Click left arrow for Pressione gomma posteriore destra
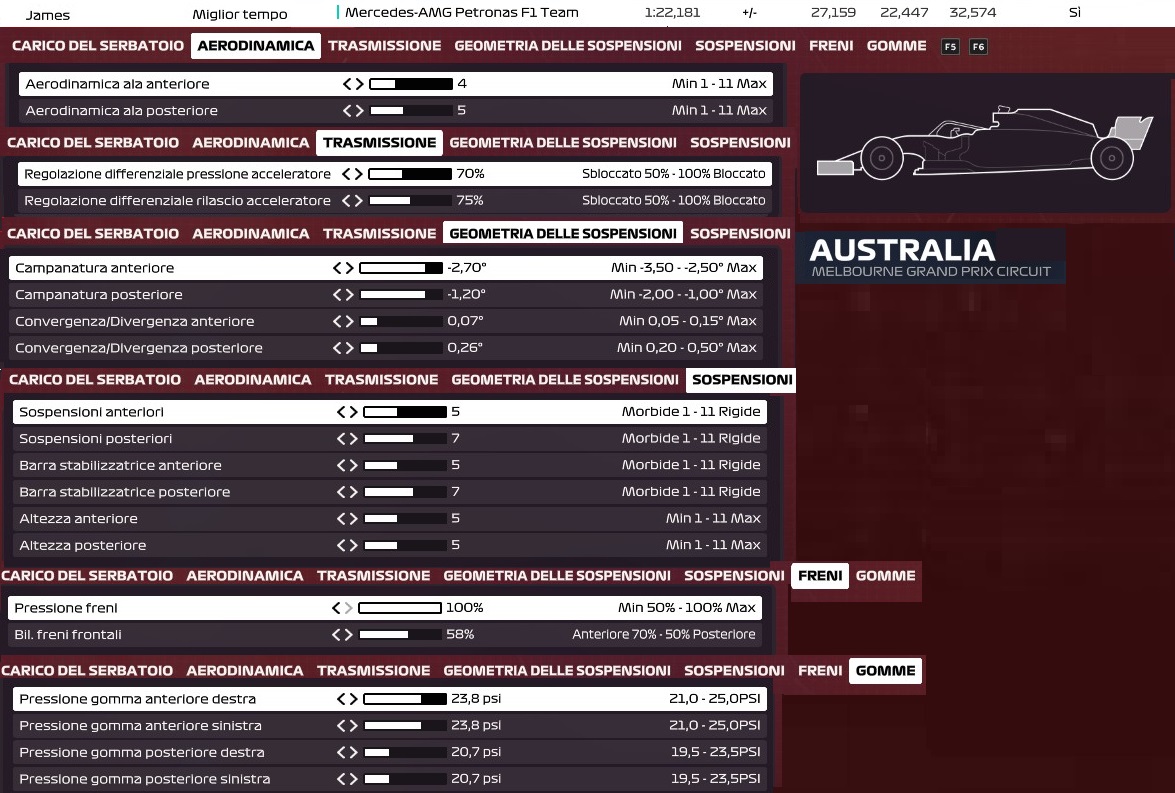Viewport: 1175px width, 793px height. (341, 753)
